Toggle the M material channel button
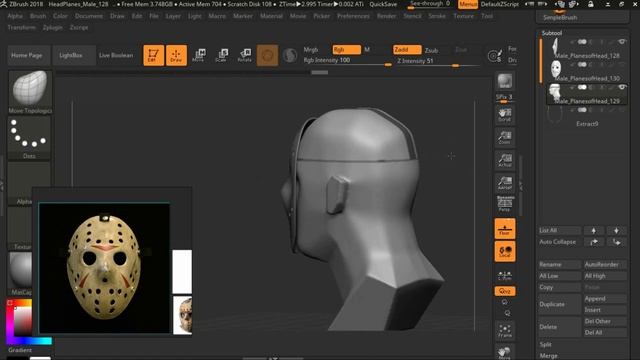This screenshot has width=640, height=360. [367, 49]
